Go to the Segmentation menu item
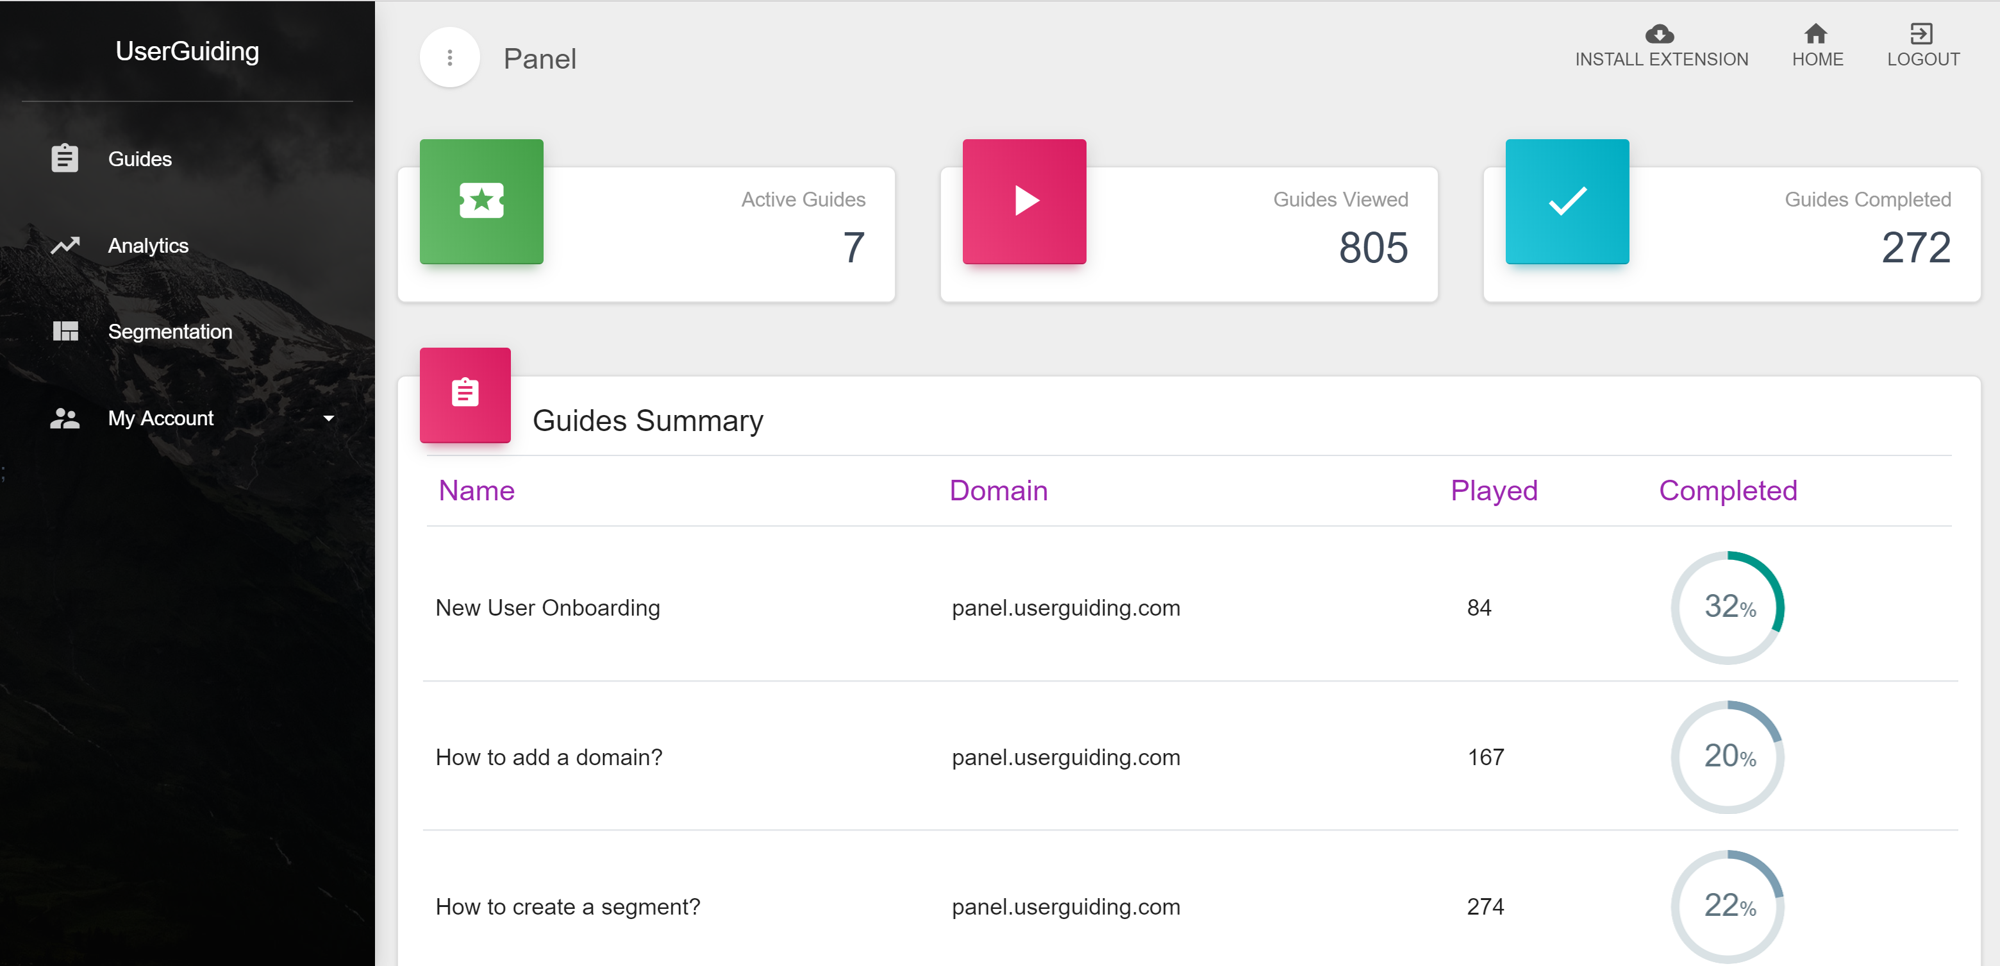This screenshot has height=967, width=2000. (170, 332)
